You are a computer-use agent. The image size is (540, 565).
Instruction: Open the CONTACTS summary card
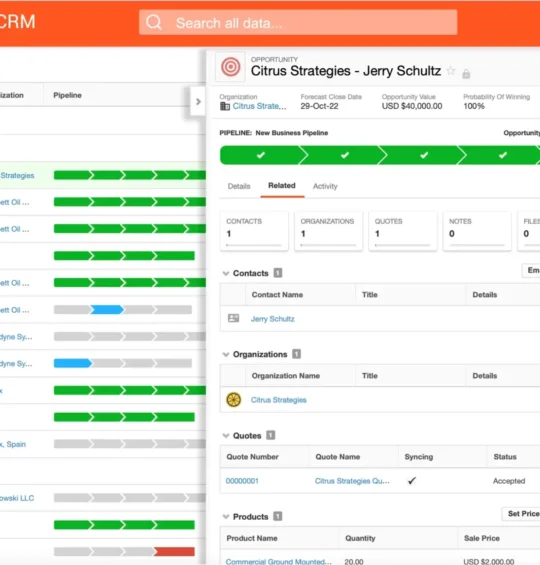[x=254, y=231]
